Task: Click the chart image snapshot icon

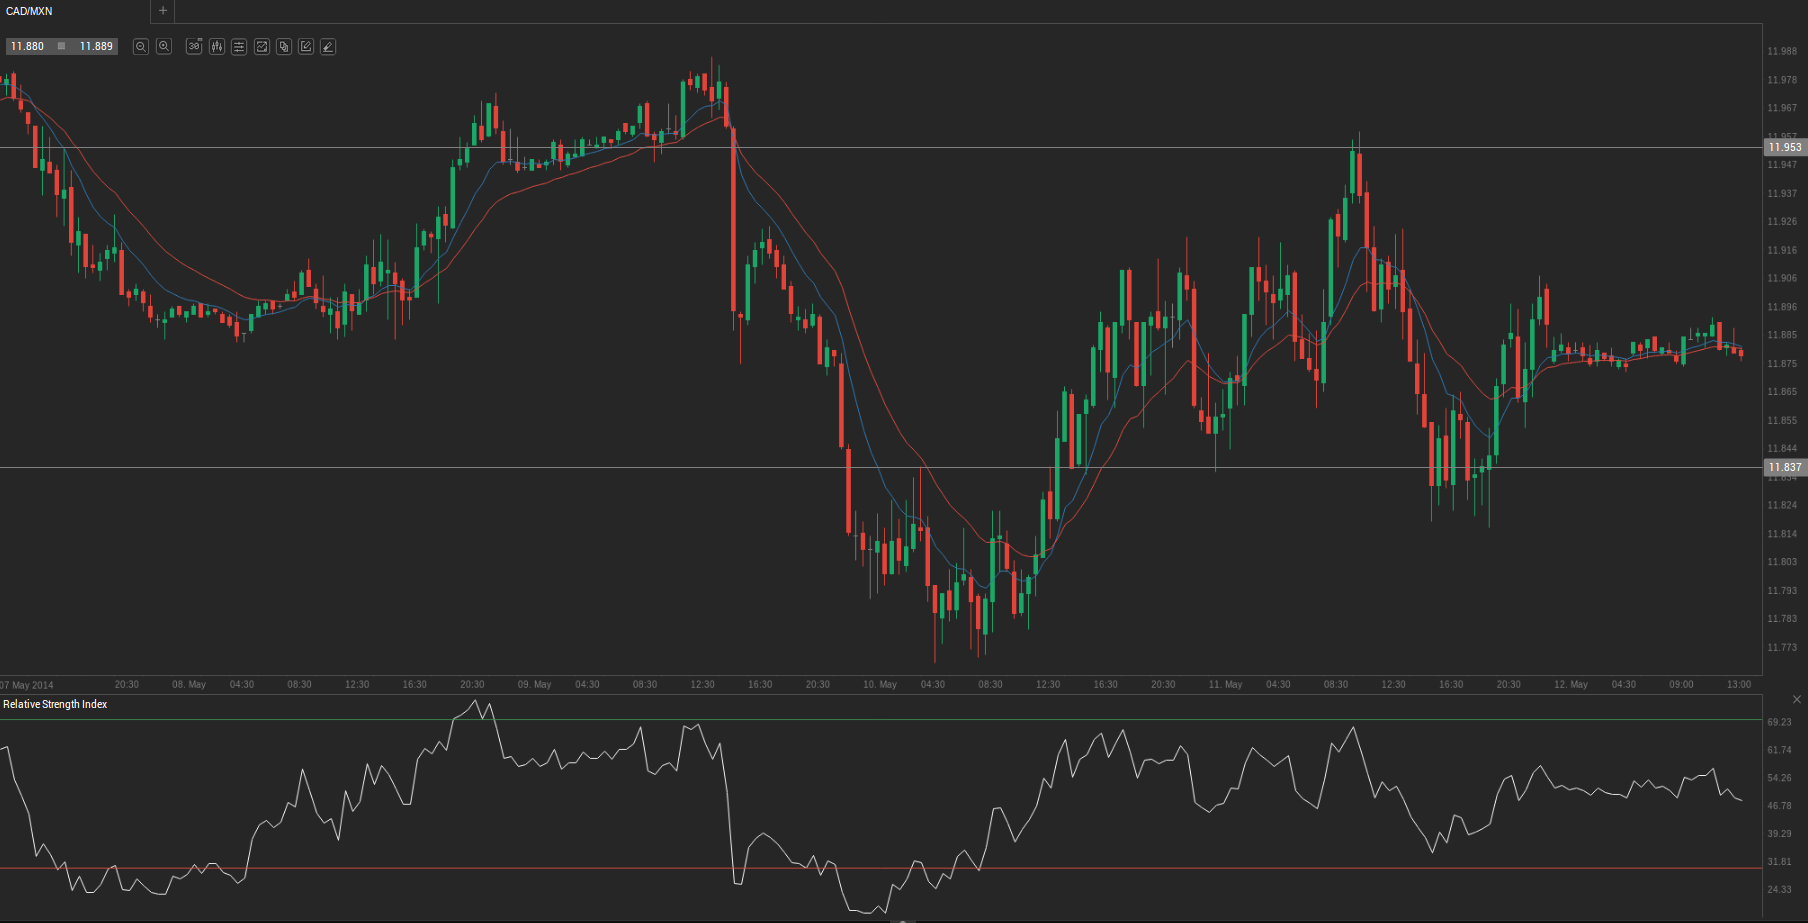Action: pyautogui.click(x=262, y=47)
